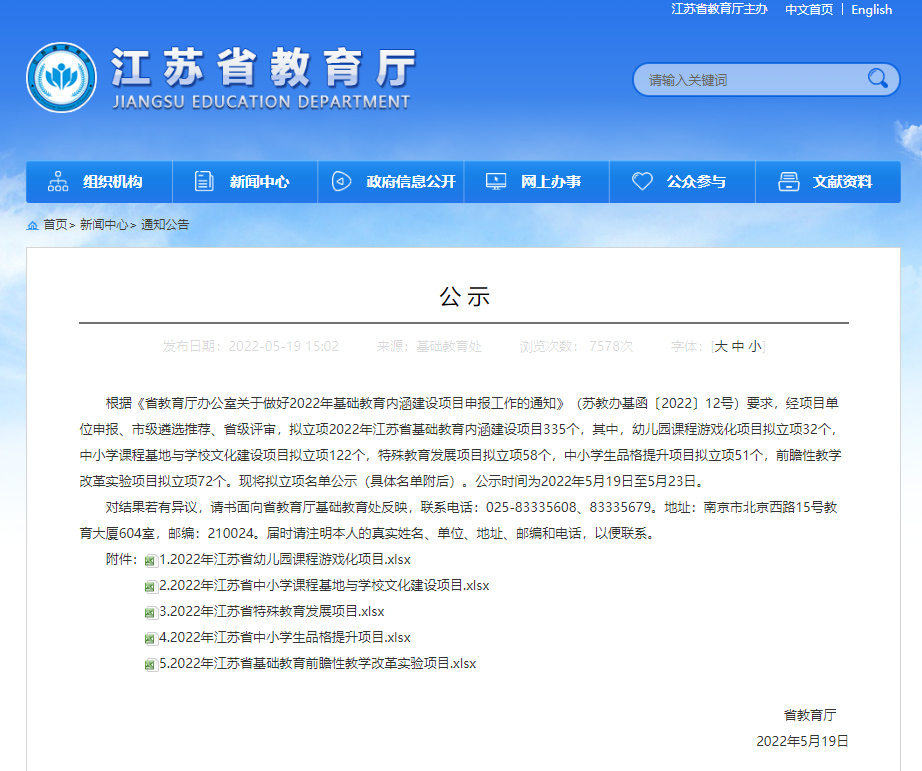The image size is (922, 771).
Task: Click the 公众参与 heart icon
Action: [642, 182]
